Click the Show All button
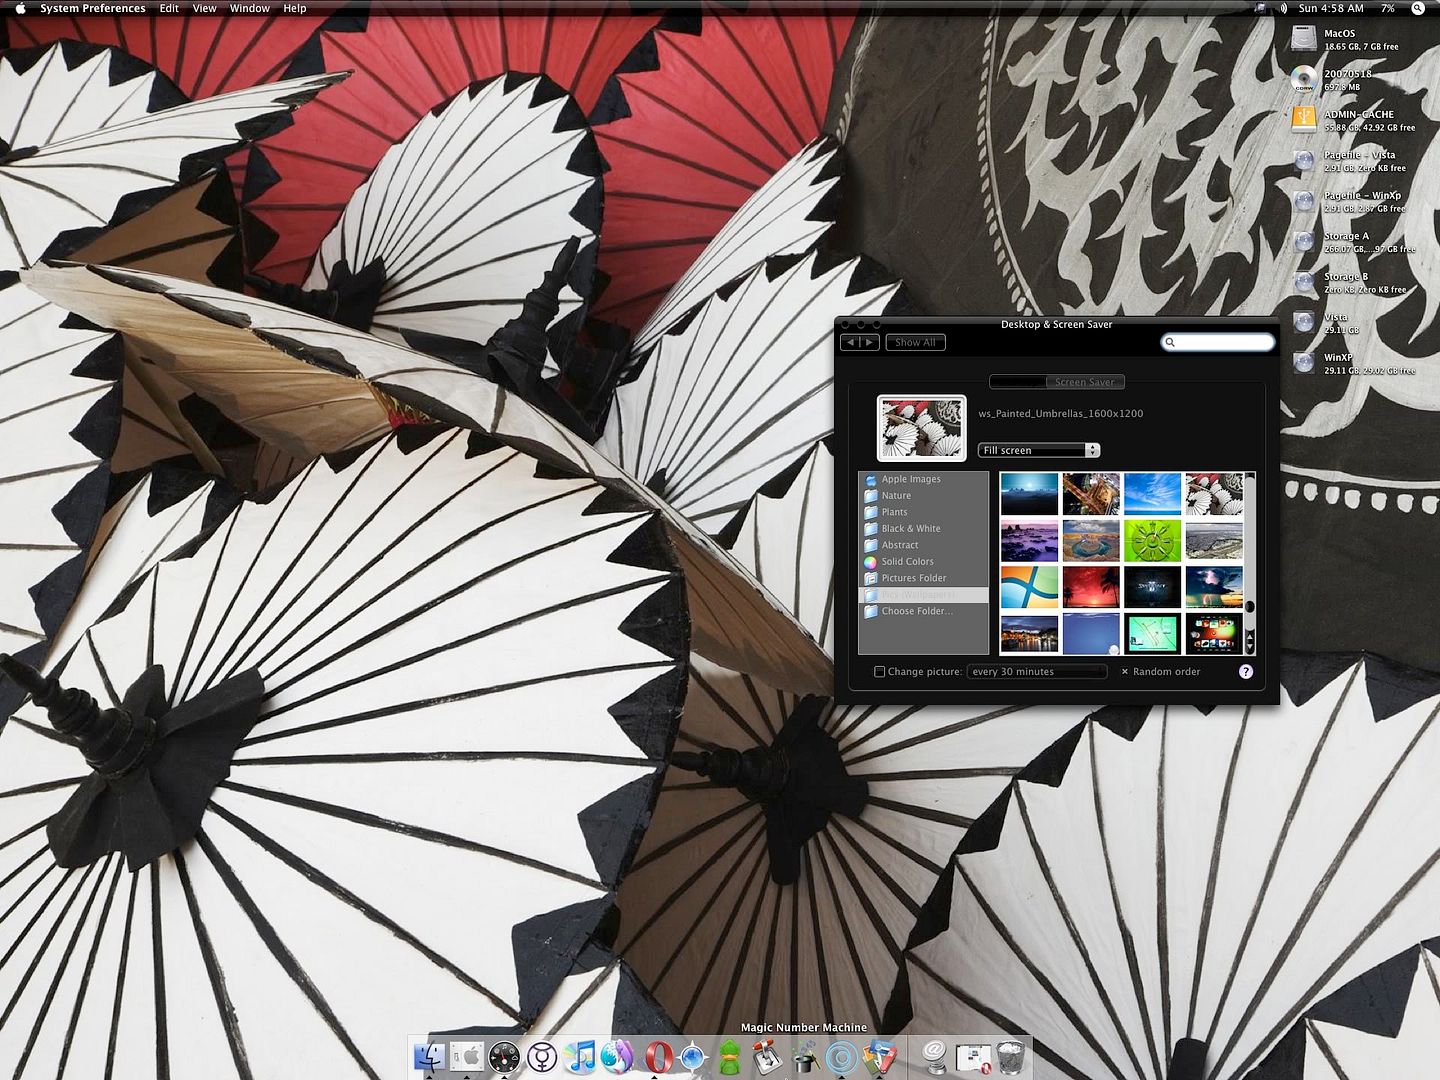1440x1080 pixels. 915,342
